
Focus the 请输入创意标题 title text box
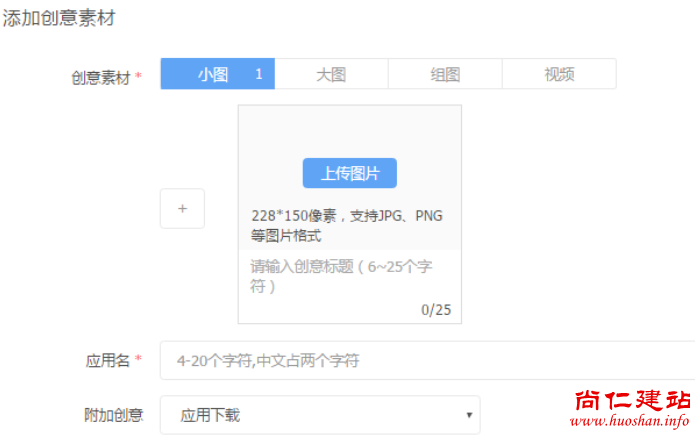click(340, 275)
